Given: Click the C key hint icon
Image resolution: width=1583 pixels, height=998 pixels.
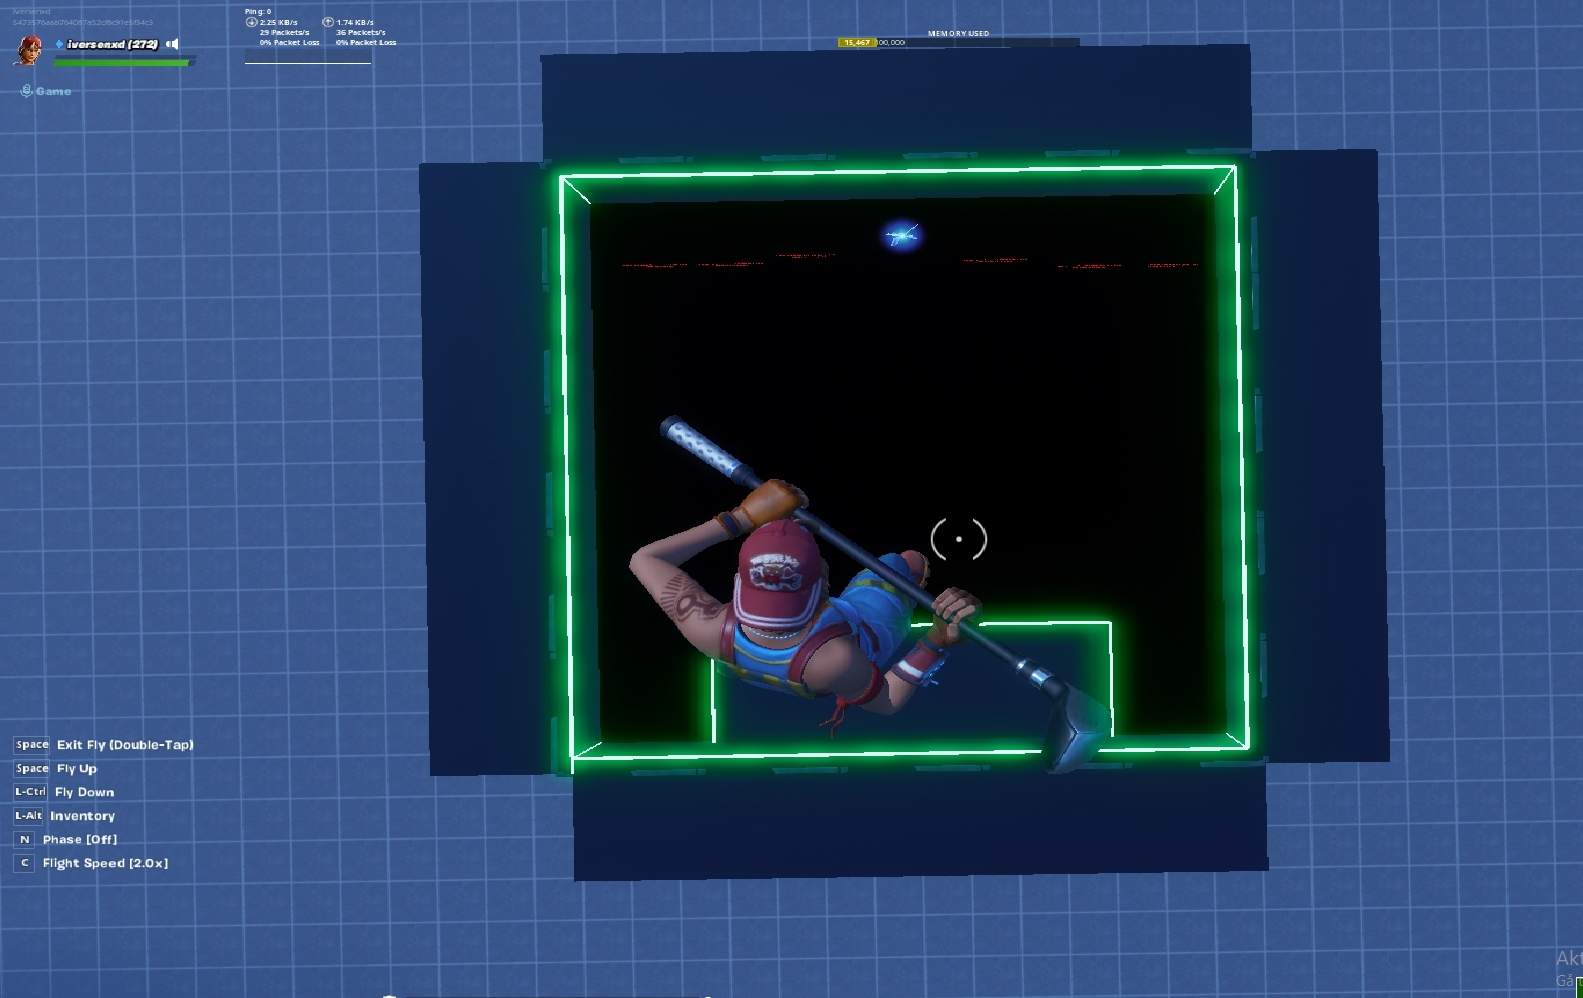Looking at the screenshot, I should point(25,863).
